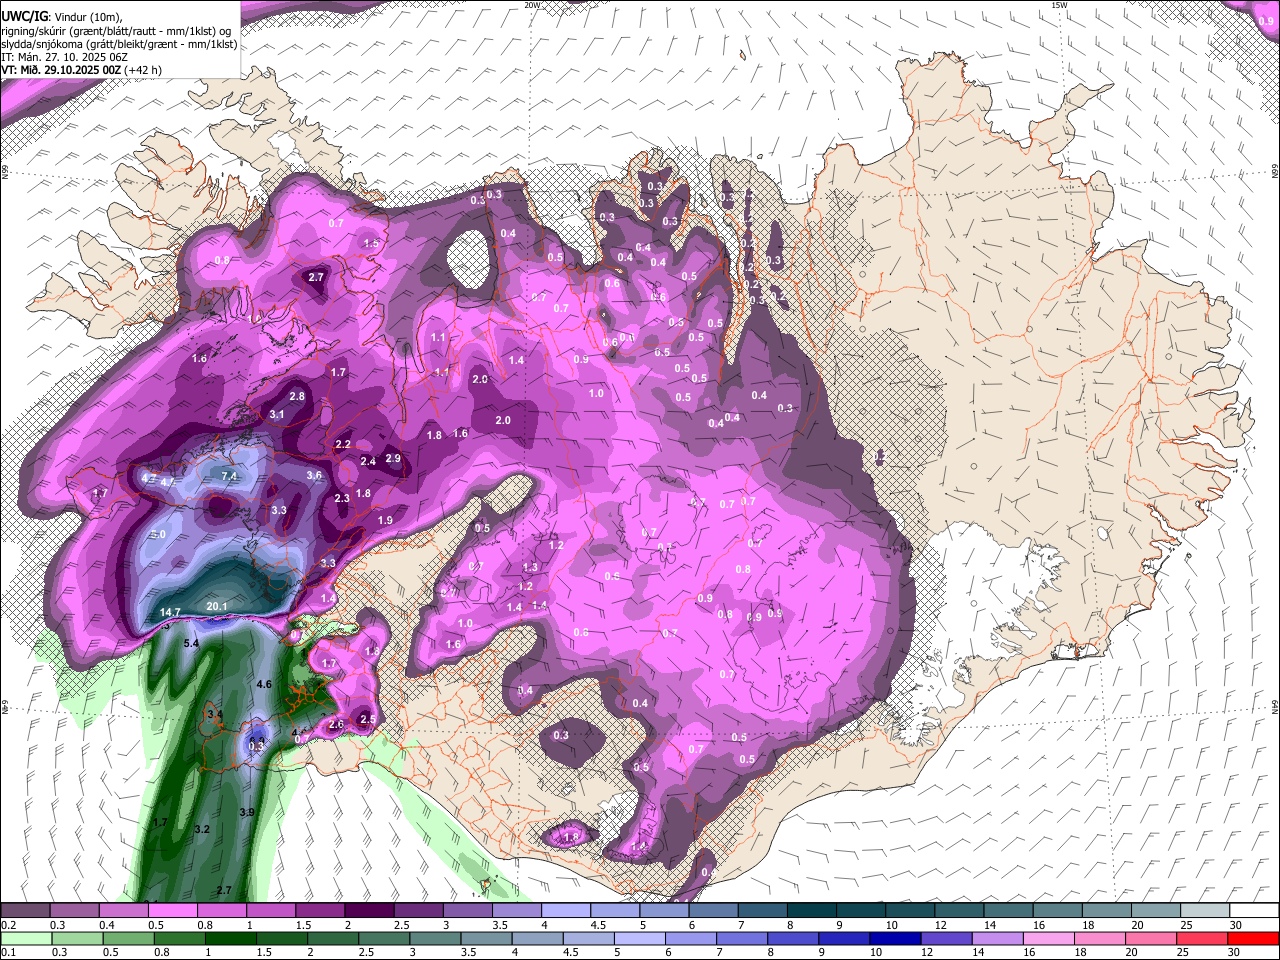Click the dark teal swatch between 9 and 10, upper legend
1280x960 pixels.
[860, 910]
